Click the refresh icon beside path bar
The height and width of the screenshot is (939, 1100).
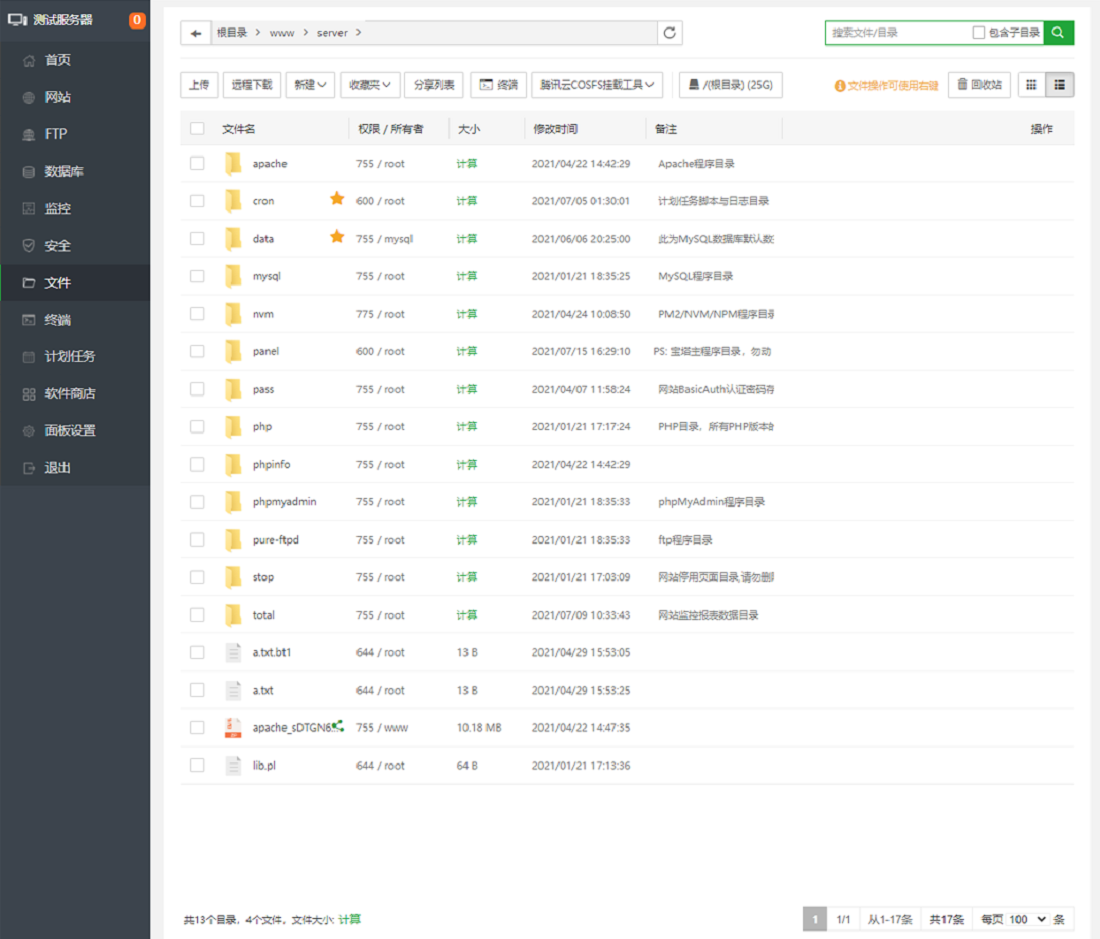pyautogui.click(x=670, y=33)
